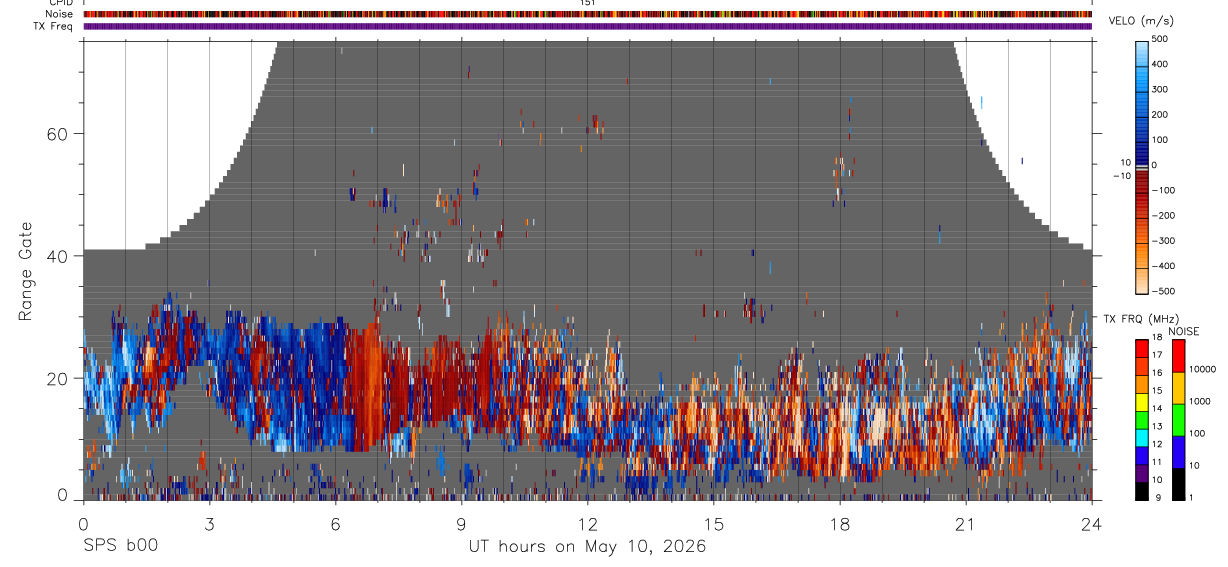Screen dimensions: 1228x567
Task: Click the 24 tick on UT hours axis
Action: [1091, 523]
